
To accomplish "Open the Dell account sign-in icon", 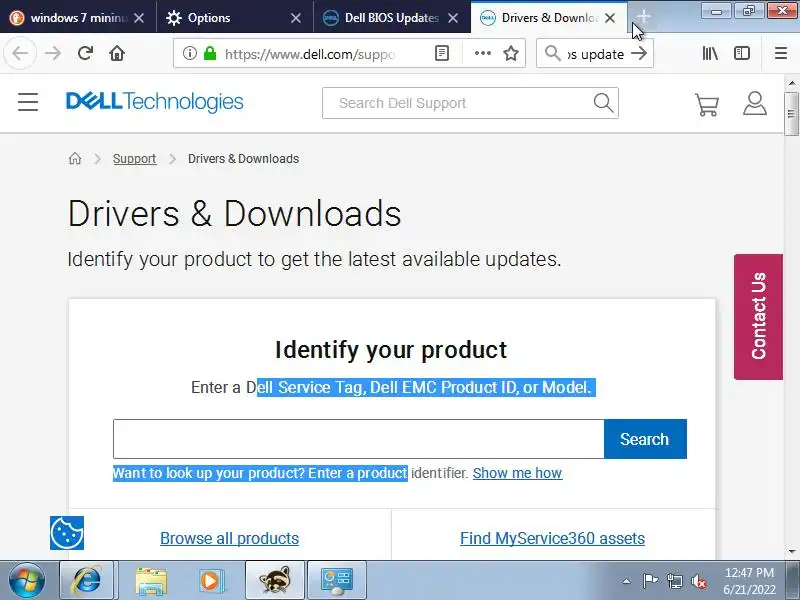I will point(755,104).
